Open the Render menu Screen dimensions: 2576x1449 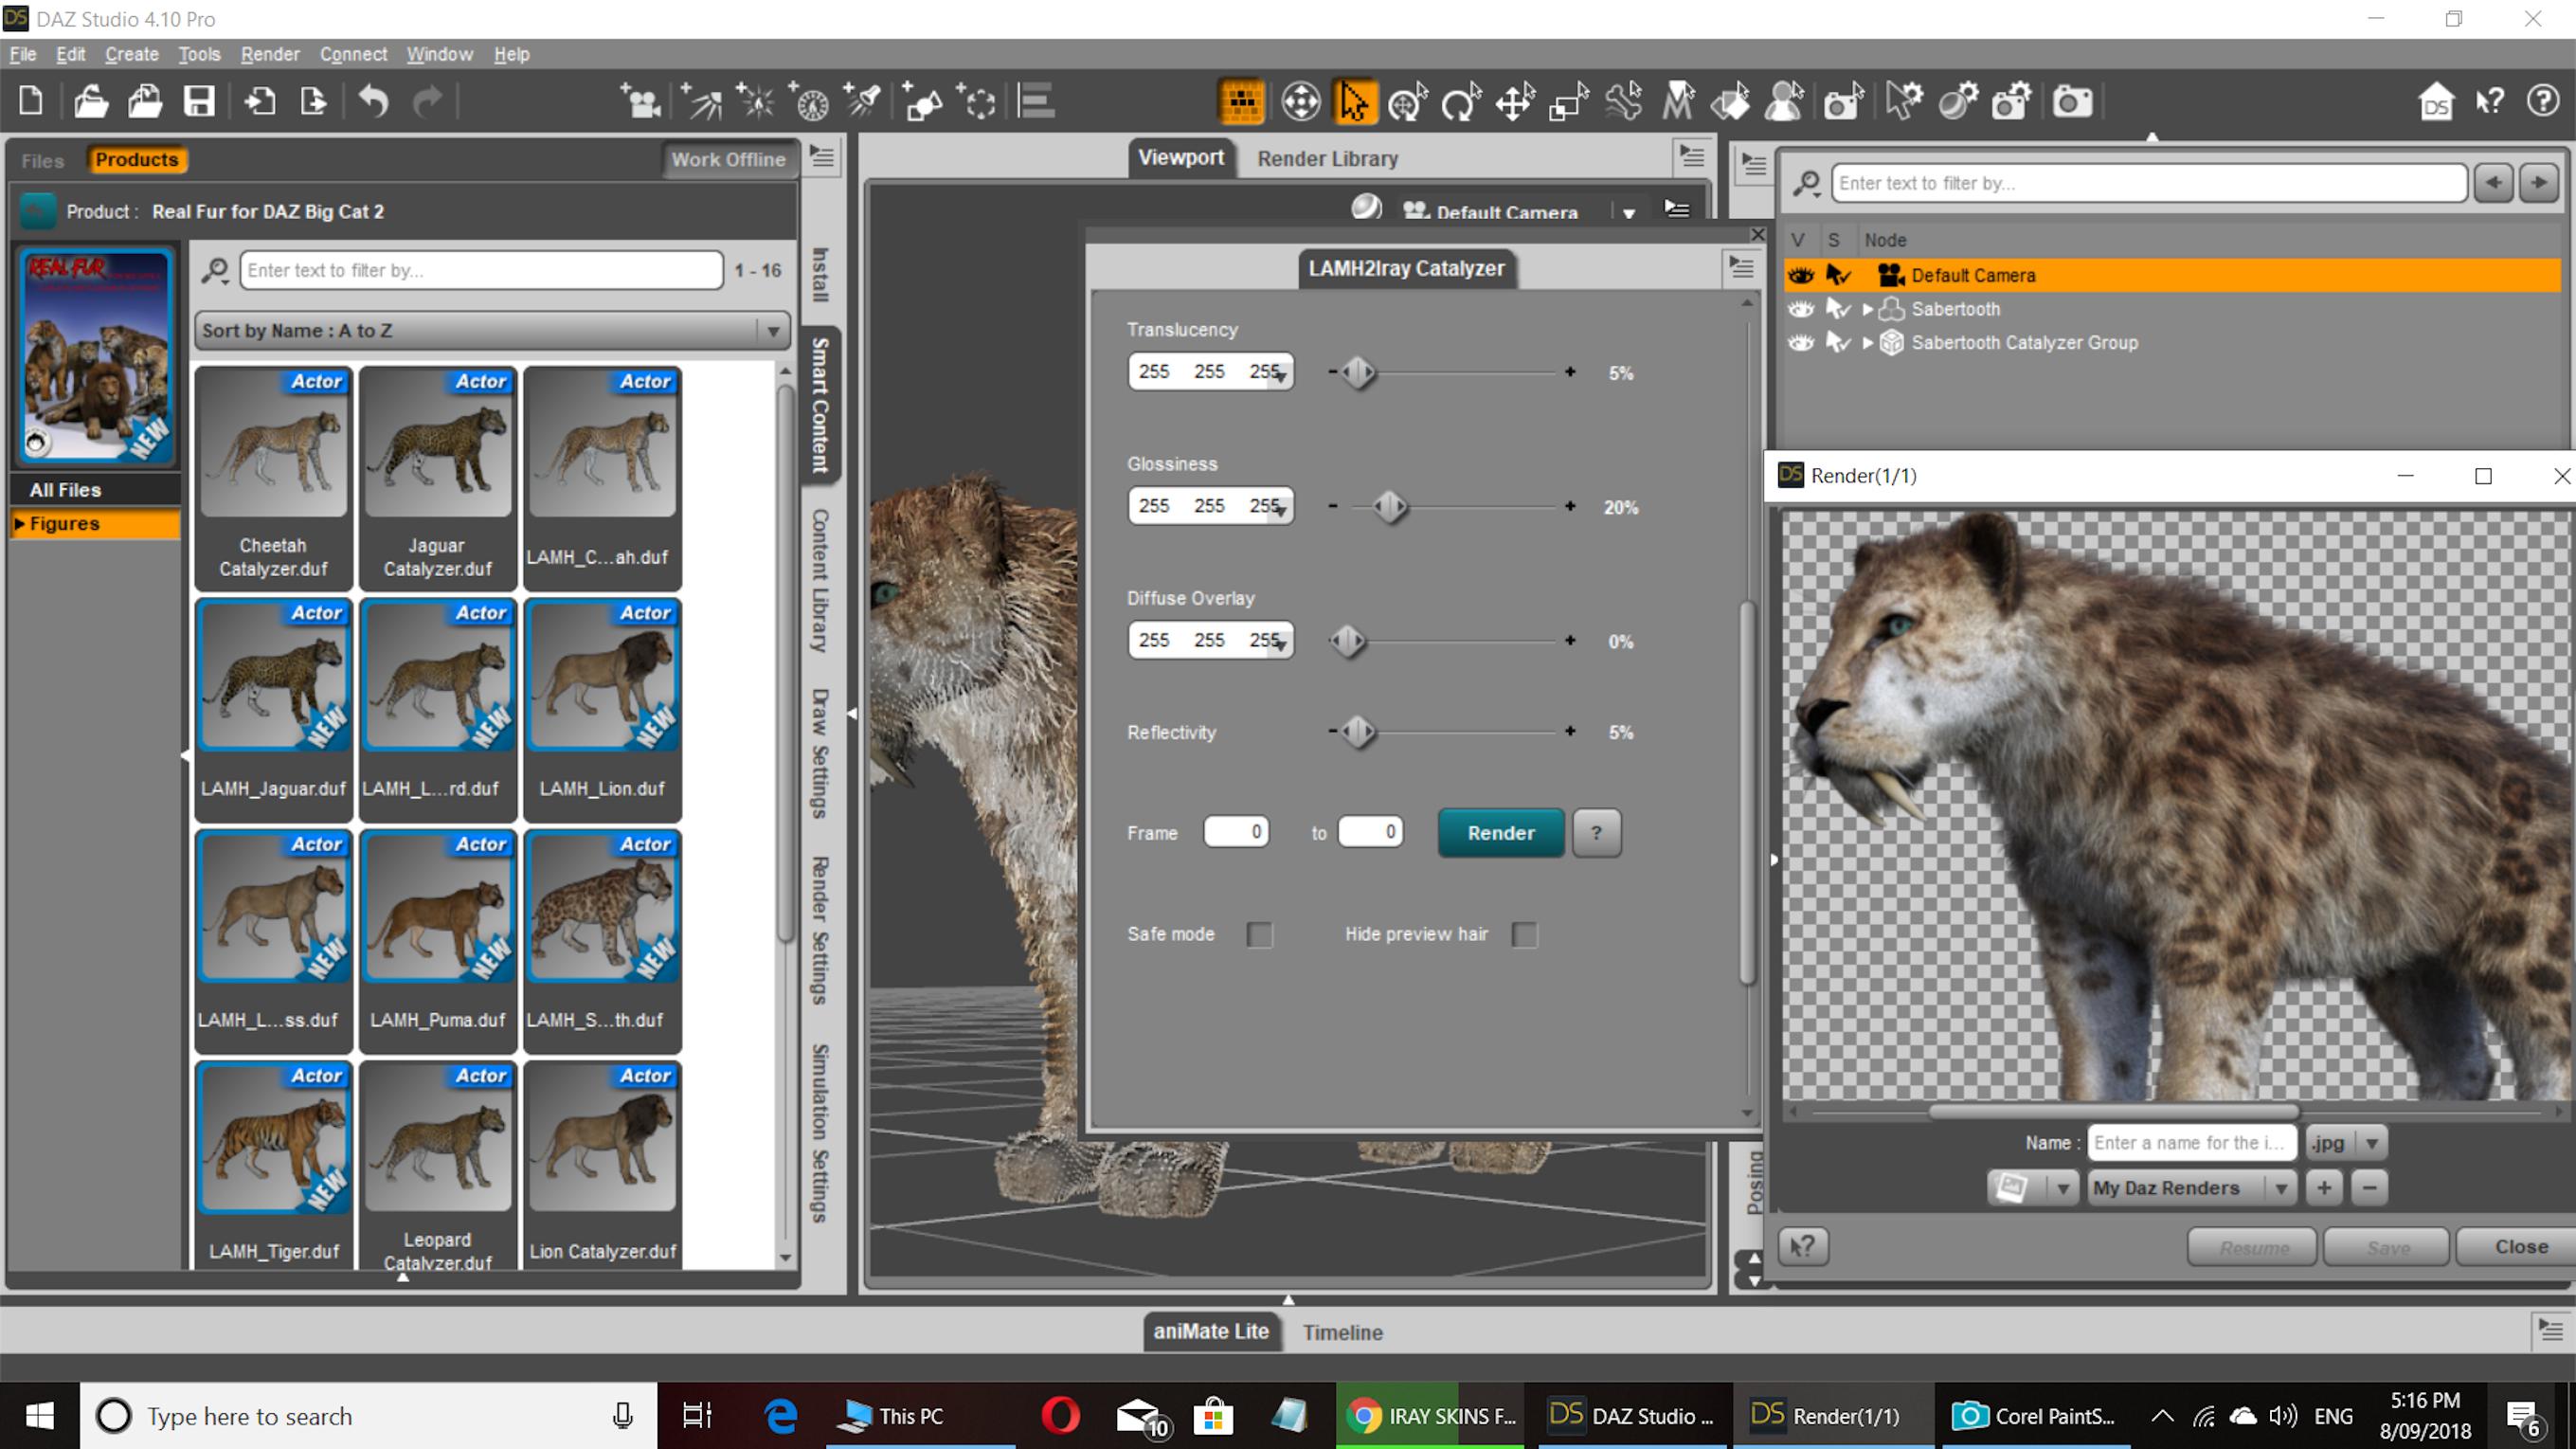point(269,54)
